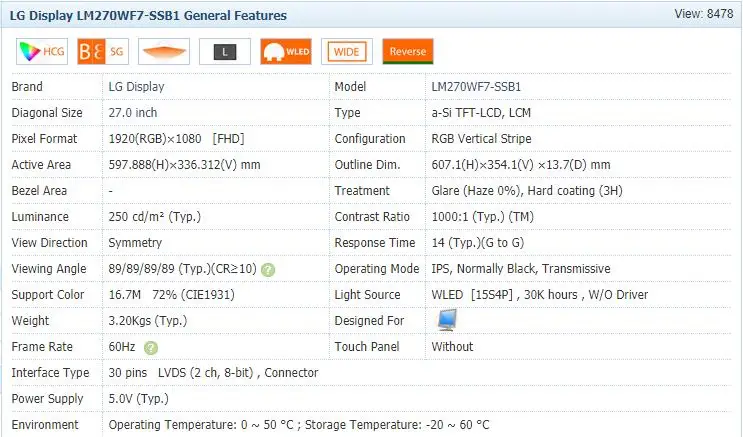
Task: Click the 16.7M 72% (CIE1931) color value
Action: tap(172, 295)
